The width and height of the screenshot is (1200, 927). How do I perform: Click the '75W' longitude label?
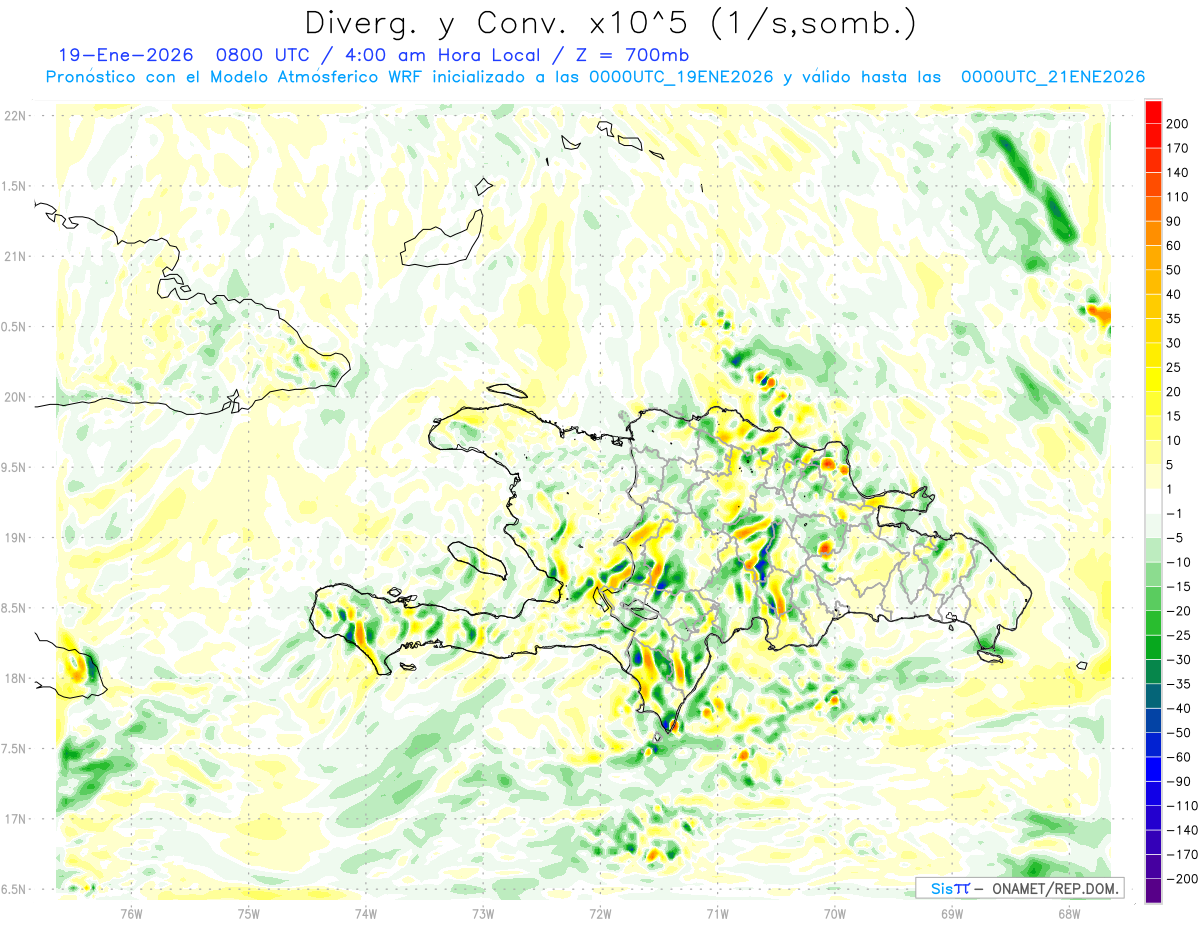[249, 912]
